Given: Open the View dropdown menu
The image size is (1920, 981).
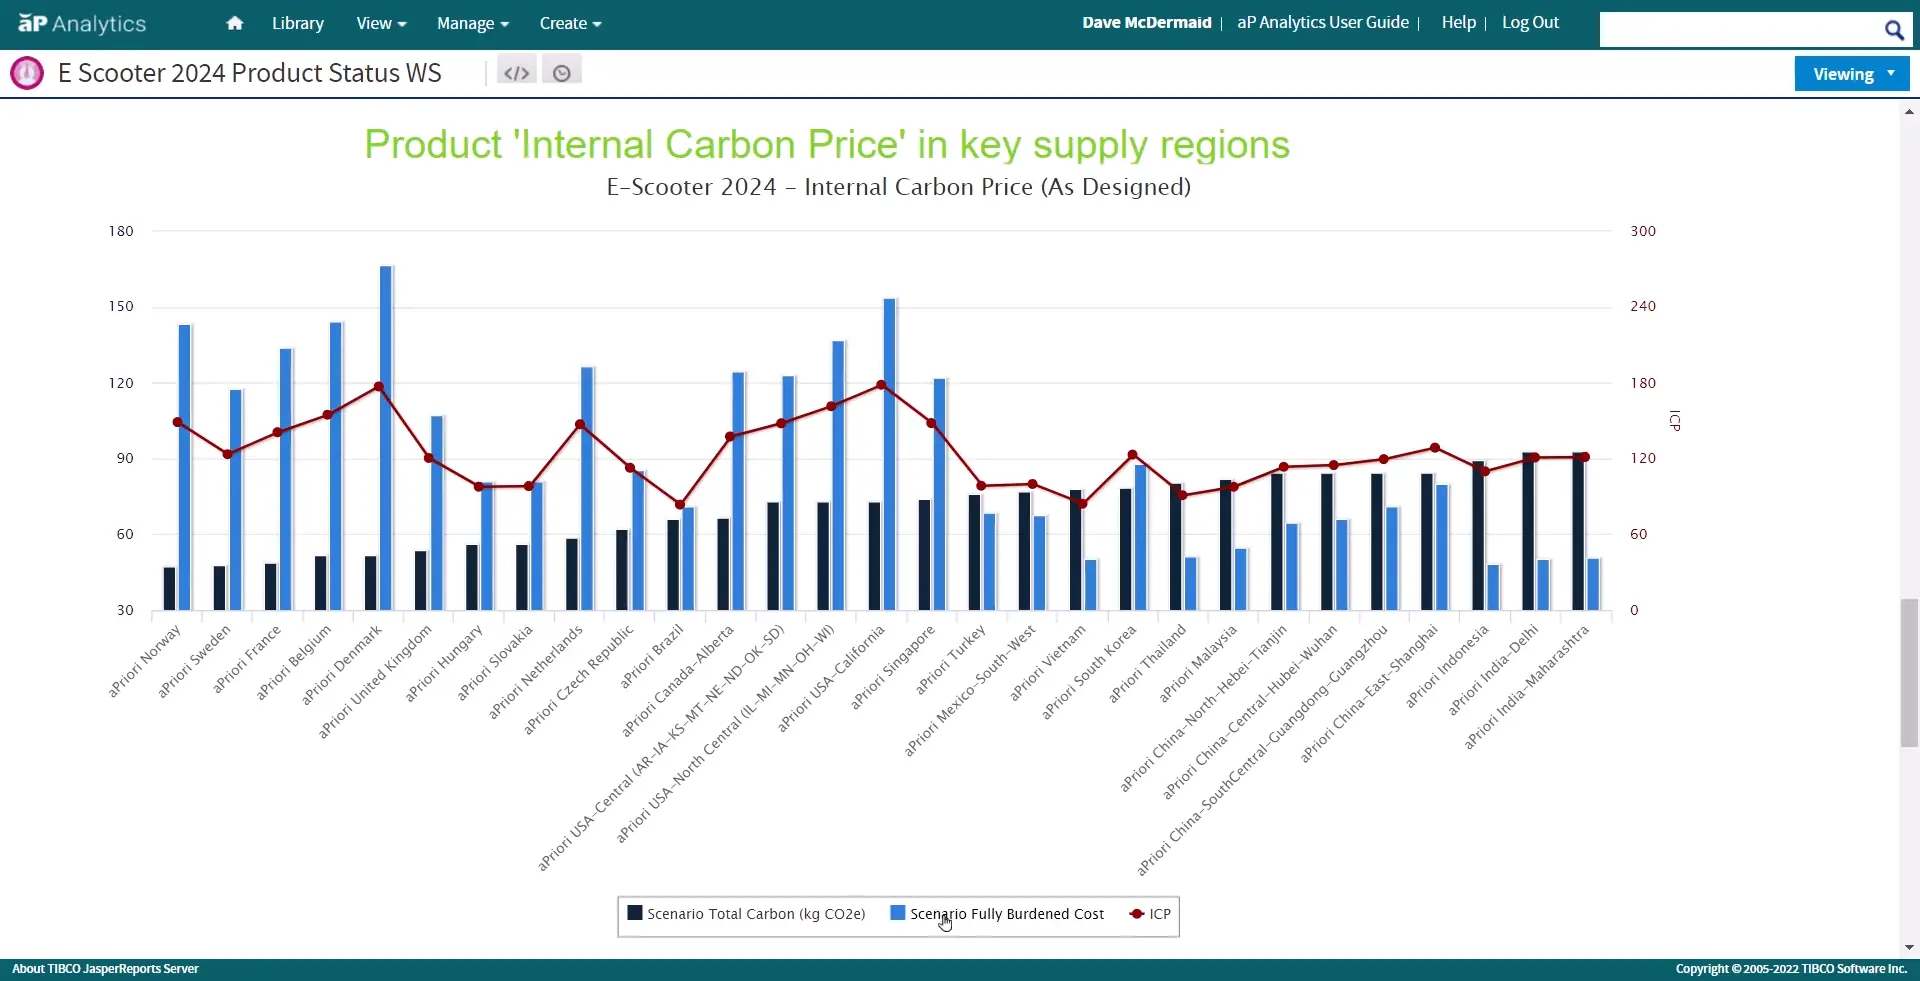Looking at the screenshot, I should tap(381, 23).
